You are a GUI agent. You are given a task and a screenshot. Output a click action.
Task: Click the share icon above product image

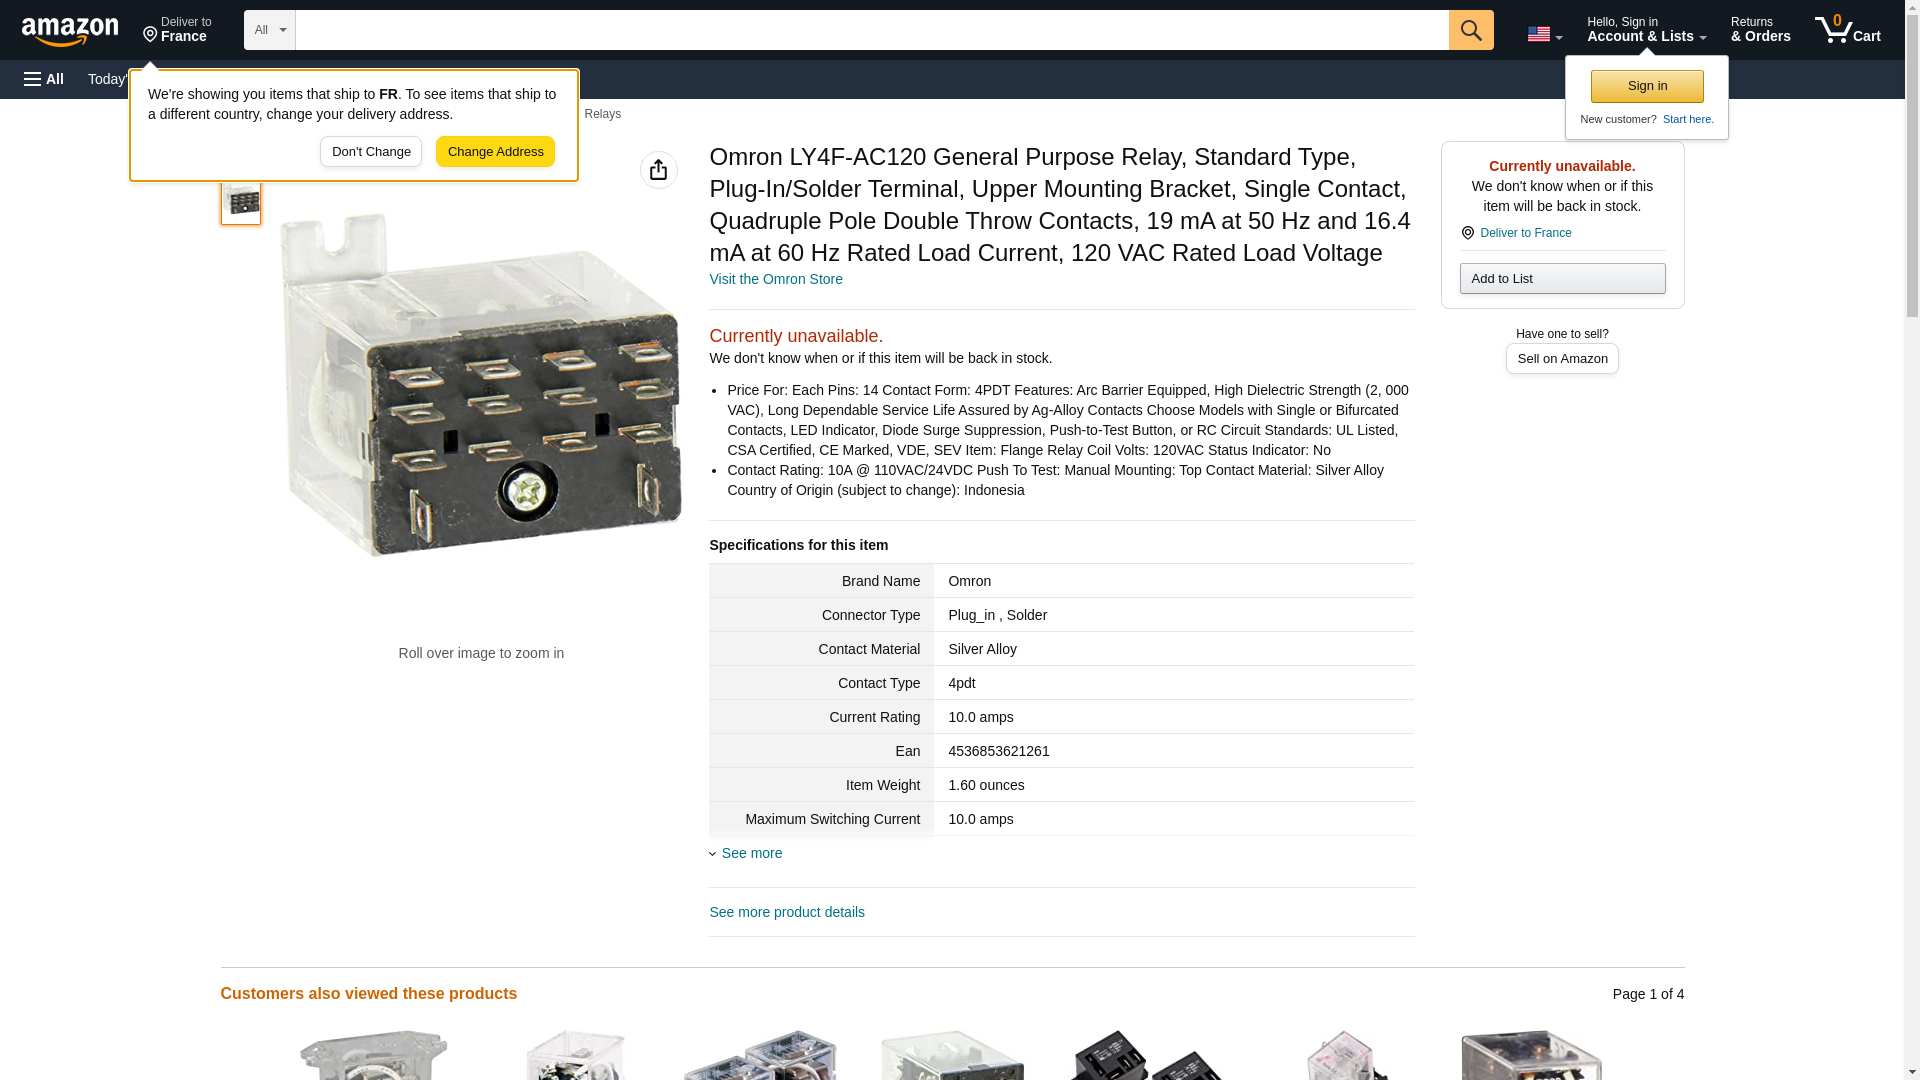(x=658, y=170)
